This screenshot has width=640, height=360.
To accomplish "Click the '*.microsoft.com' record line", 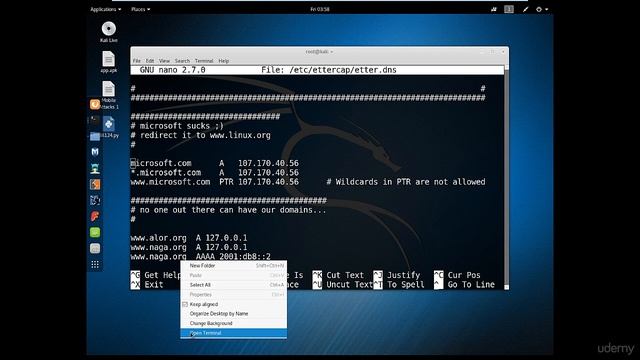I will click(215, 173).
